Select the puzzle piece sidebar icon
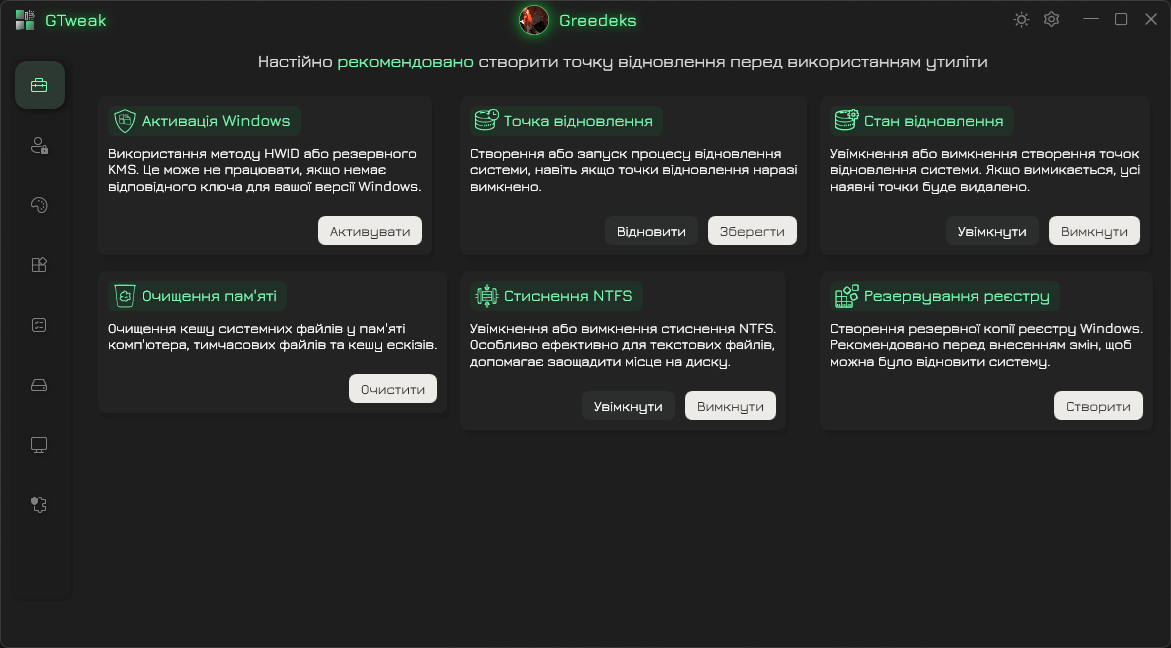 pyautogui.click(x=40, y=505)
